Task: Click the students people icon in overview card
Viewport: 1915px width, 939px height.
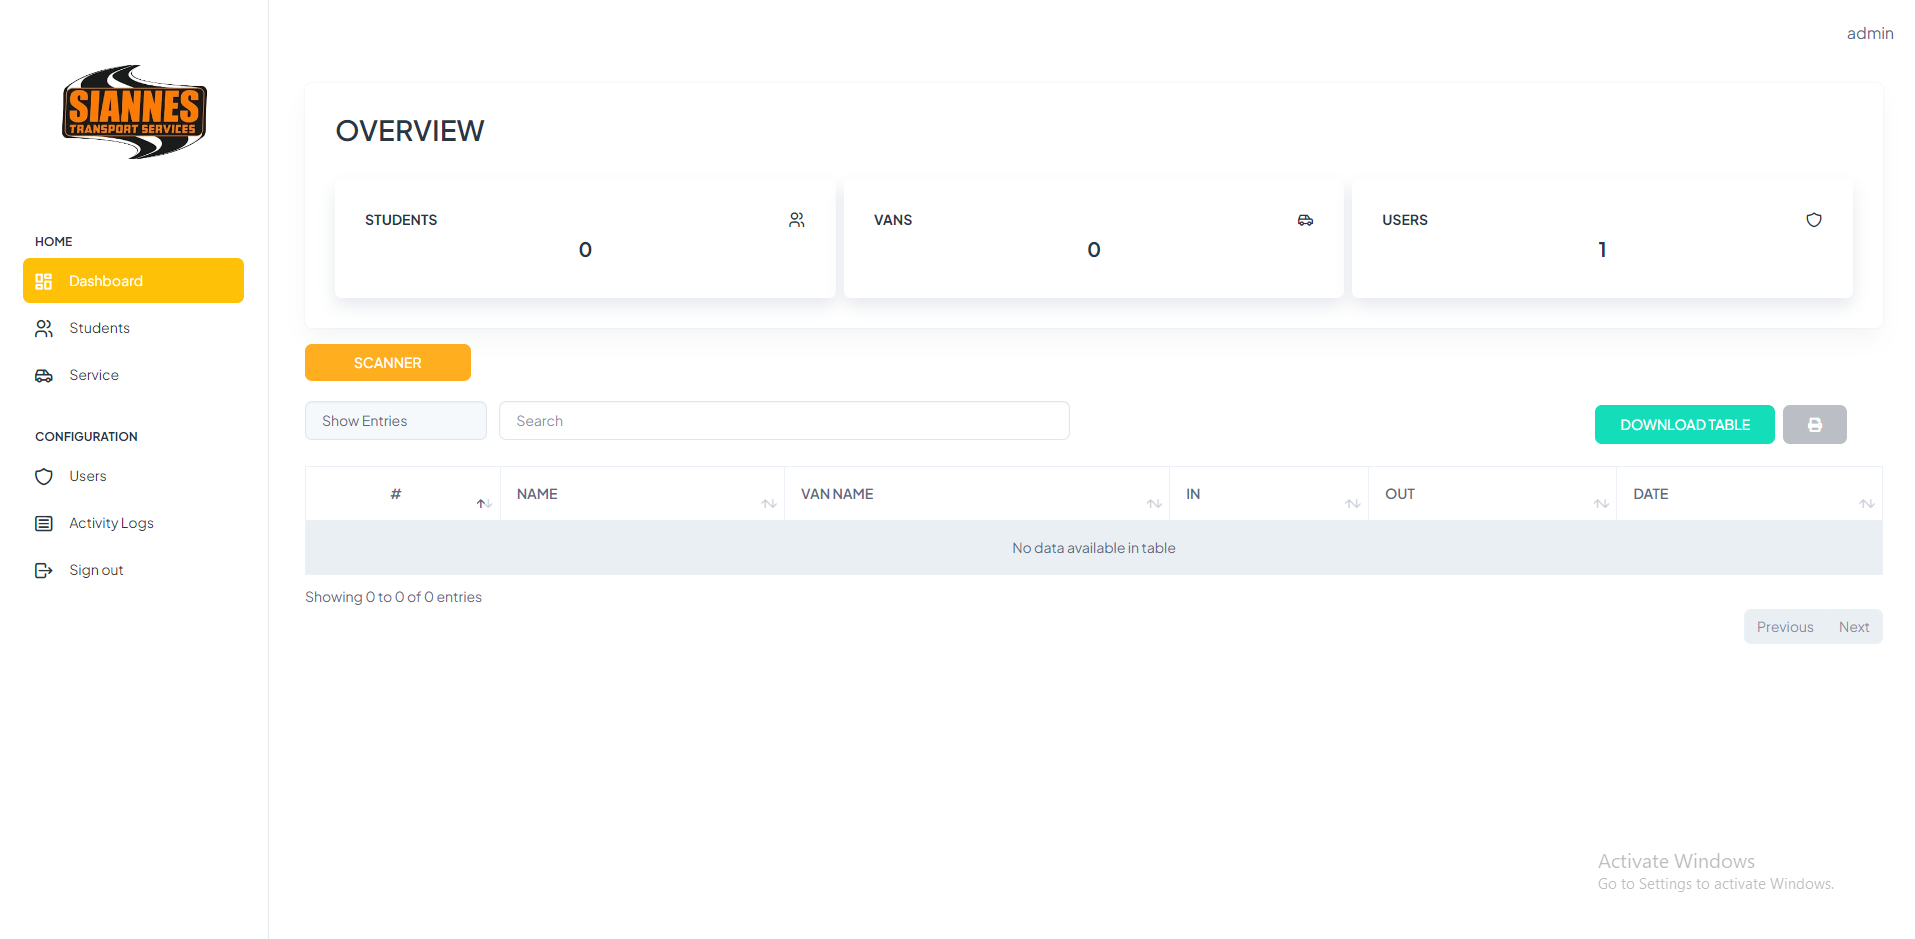Action: tap(796, 220)
